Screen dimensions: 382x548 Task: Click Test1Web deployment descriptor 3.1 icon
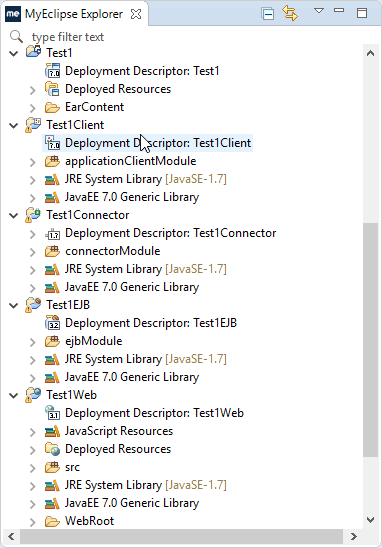[x=52, y=413]
